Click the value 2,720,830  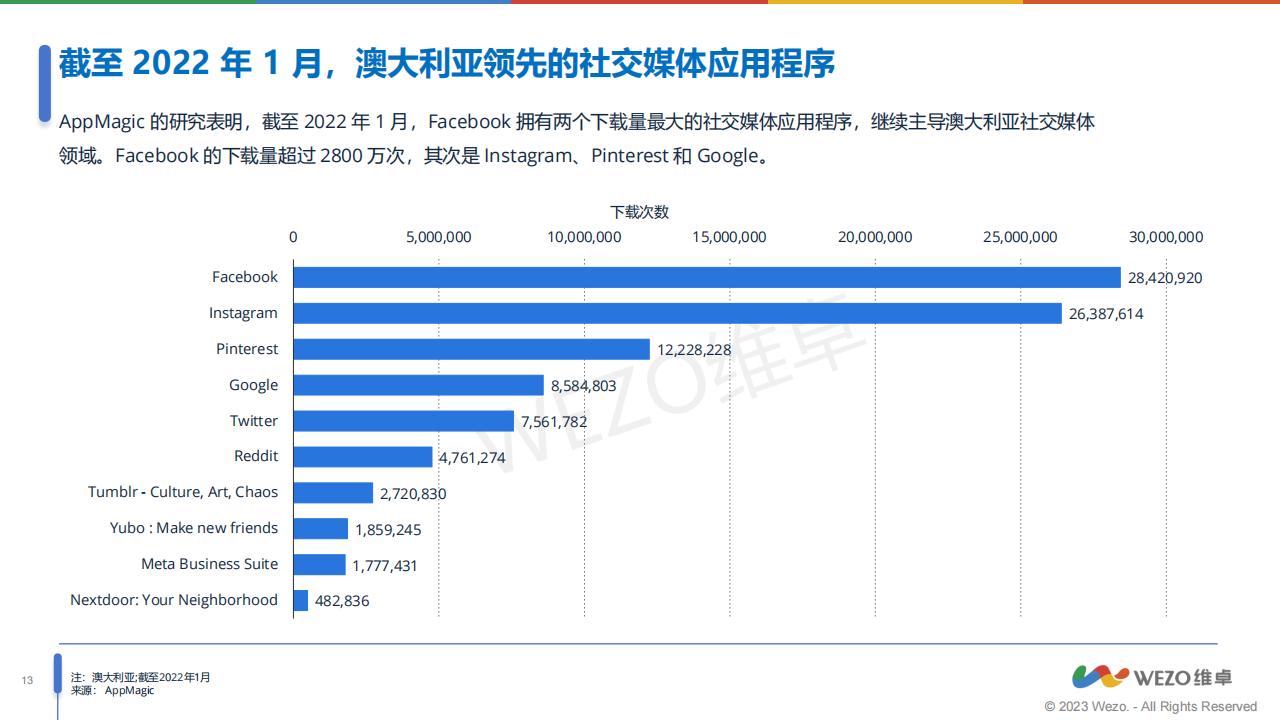tap(413, 494)
